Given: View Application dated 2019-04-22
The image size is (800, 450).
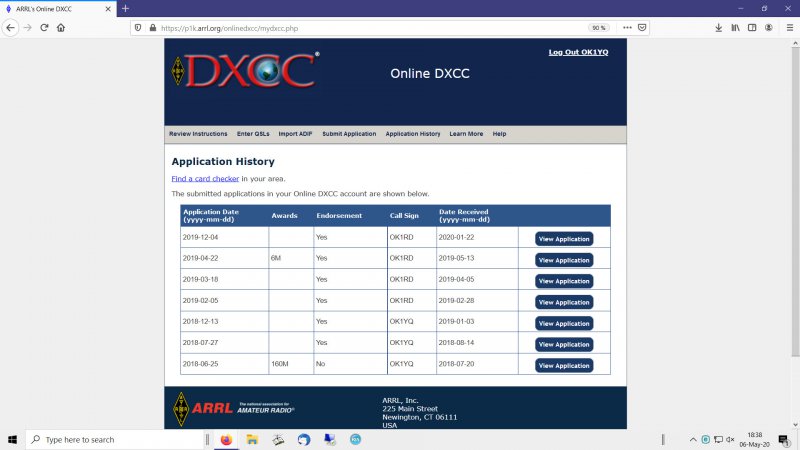Looking at the screenshot, I should 564,260.
